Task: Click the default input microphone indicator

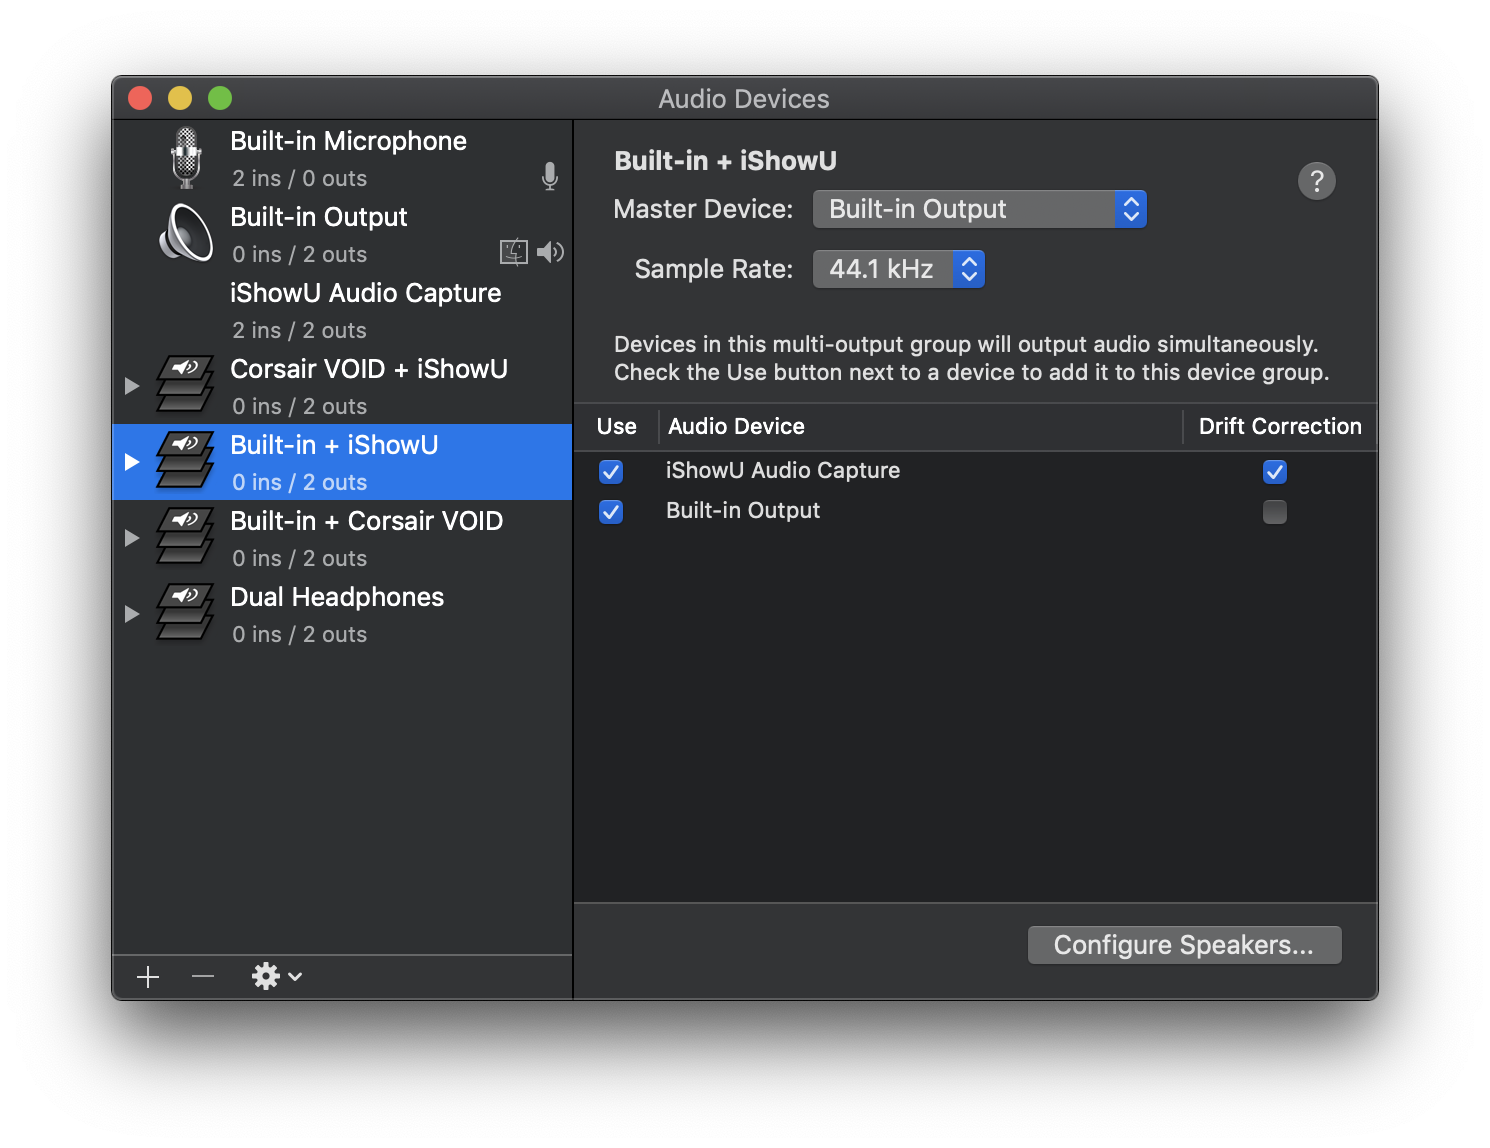Action: (550, 176)
